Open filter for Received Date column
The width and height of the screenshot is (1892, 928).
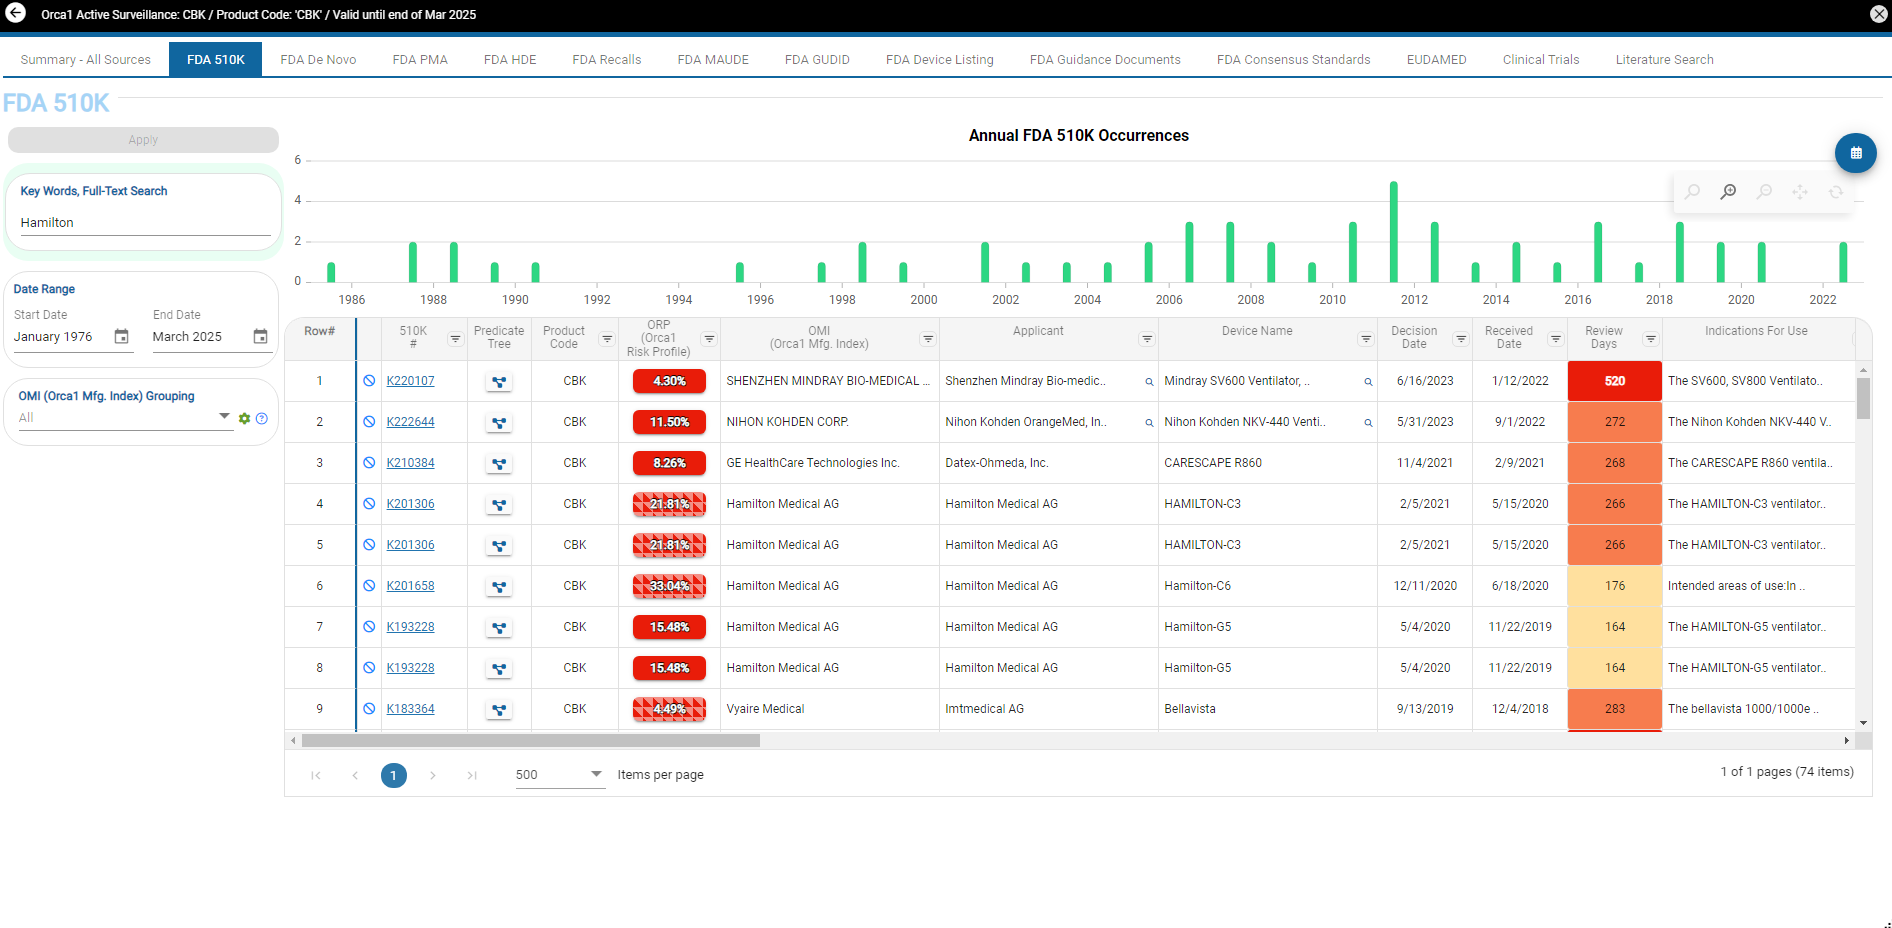(x=1556, y=339)
